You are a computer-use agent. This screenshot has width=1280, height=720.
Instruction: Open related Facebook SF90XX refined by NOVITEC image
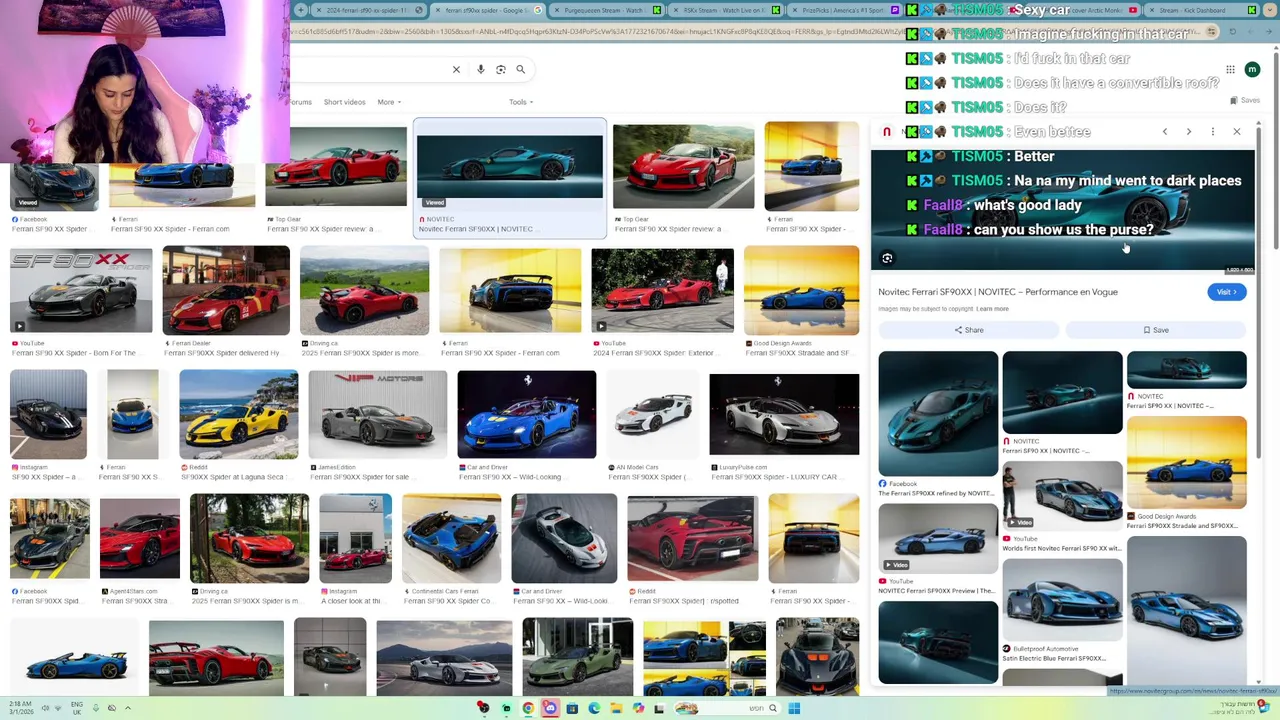click(x=938, y=414)
